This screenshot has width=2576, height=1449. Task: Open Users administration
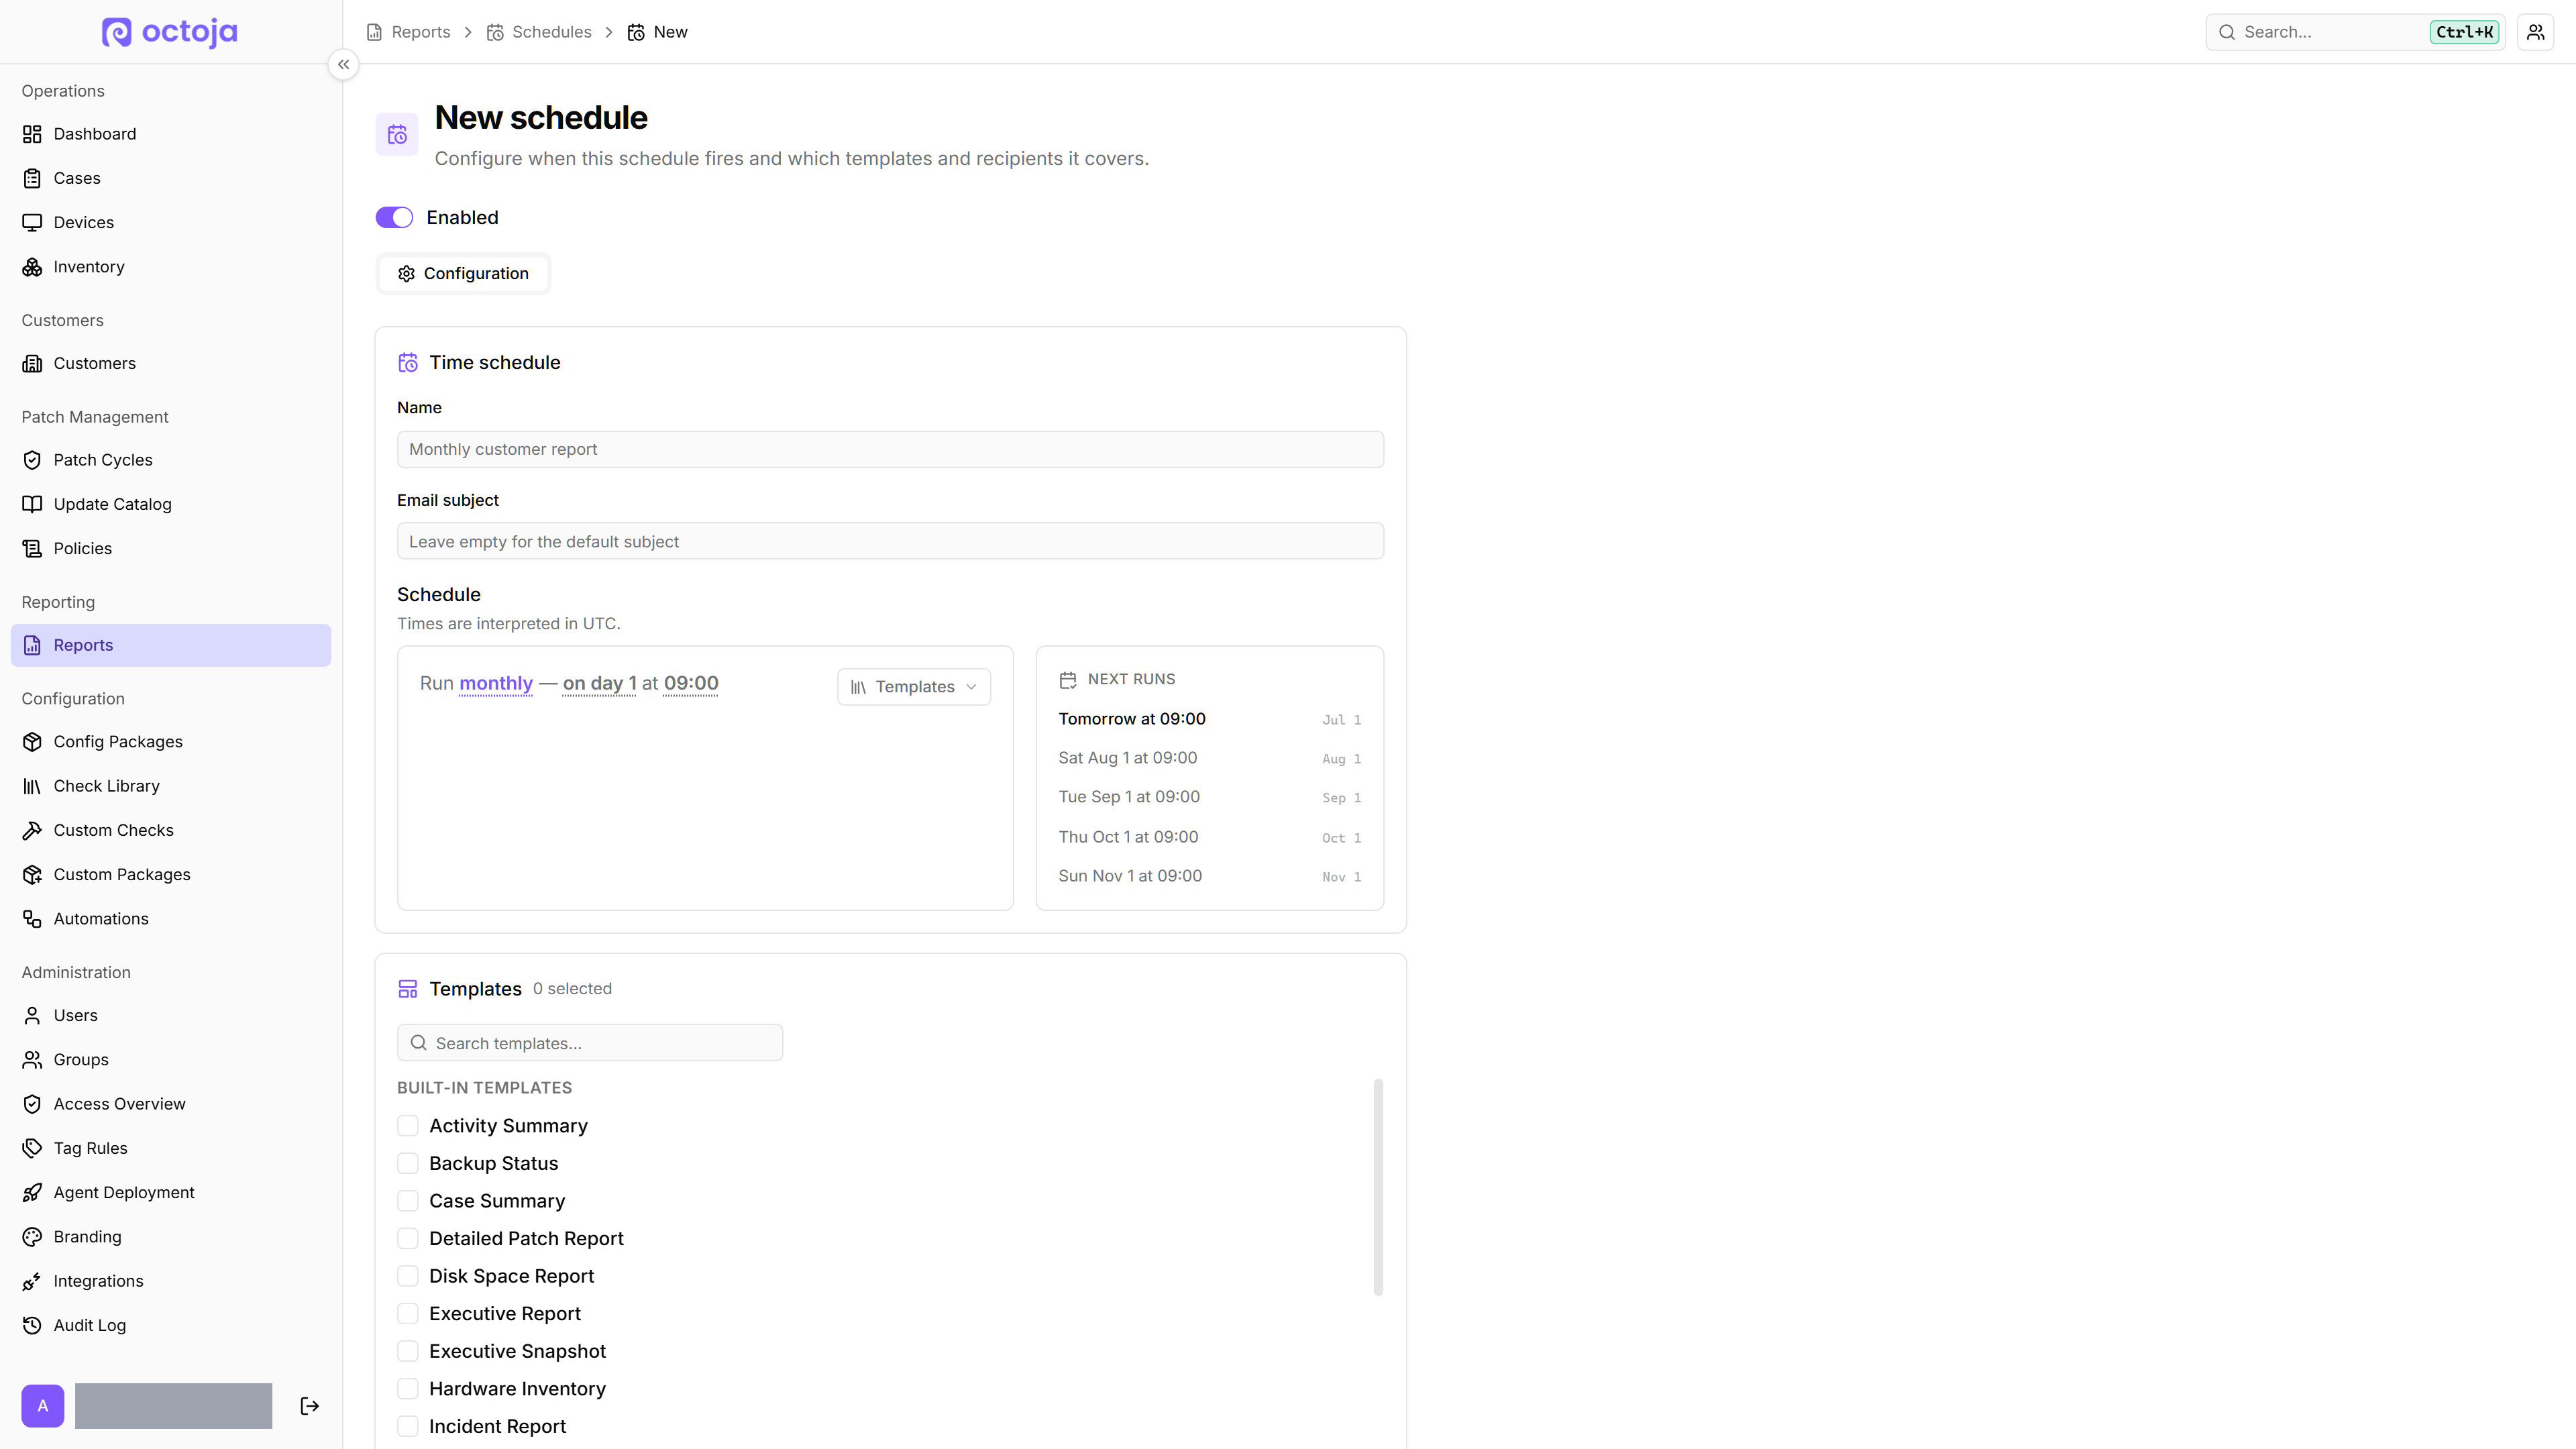click(x=171, y=1015)
